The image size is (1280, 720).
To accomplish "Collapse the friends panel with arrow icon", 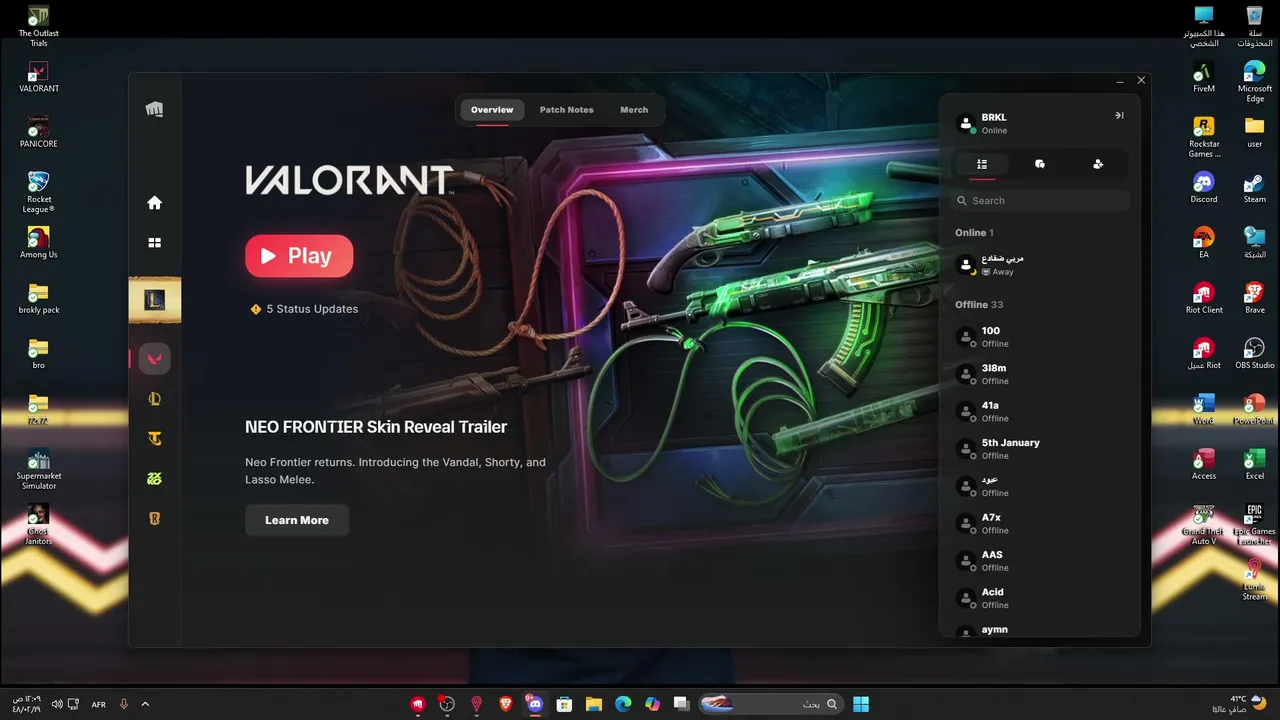I will pyautogui.click(x=1119, y=116).
